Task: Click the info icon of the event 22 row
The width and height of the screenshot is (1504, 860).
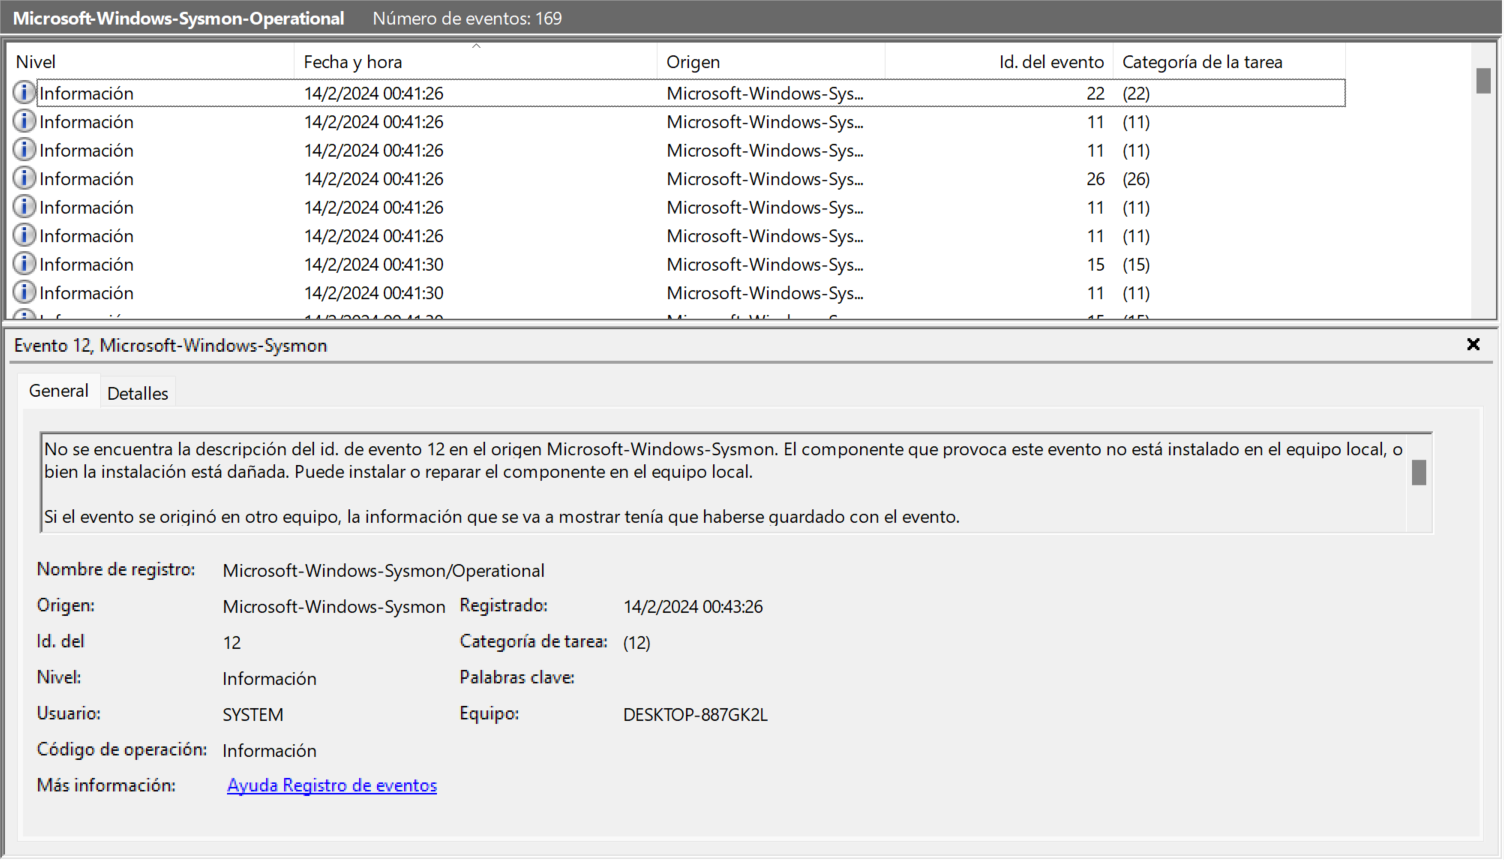Action: point(24,93)
